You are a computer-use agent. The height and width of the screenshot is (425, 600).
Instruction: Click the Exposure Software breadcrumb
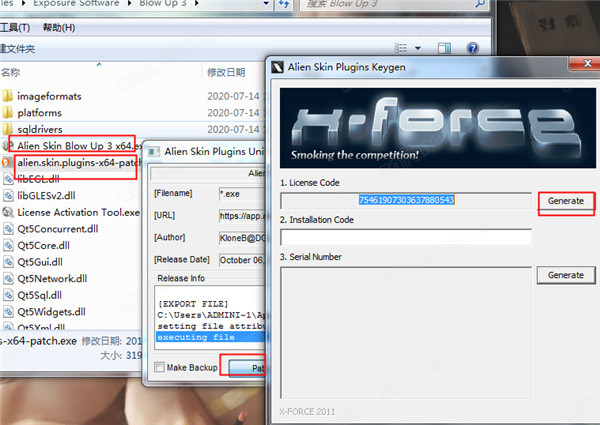tap(76, 4)
